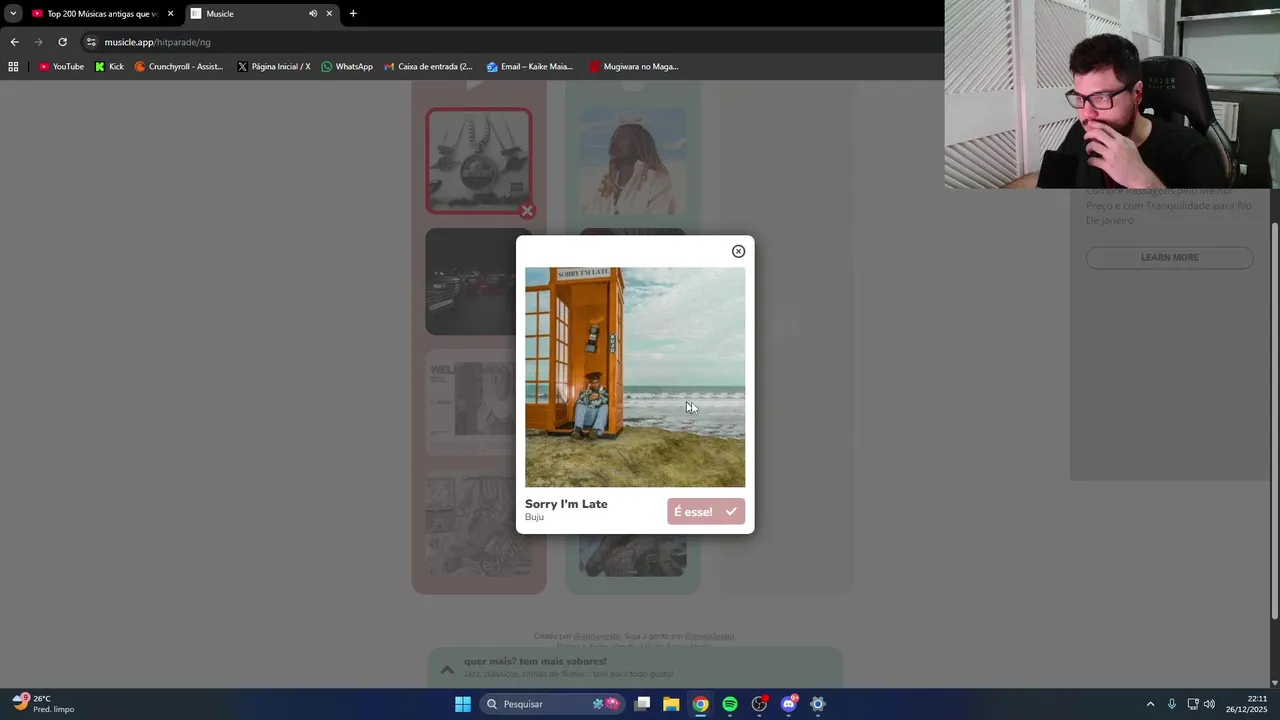Click the LEARN MORE ad button

point(1169,257)
